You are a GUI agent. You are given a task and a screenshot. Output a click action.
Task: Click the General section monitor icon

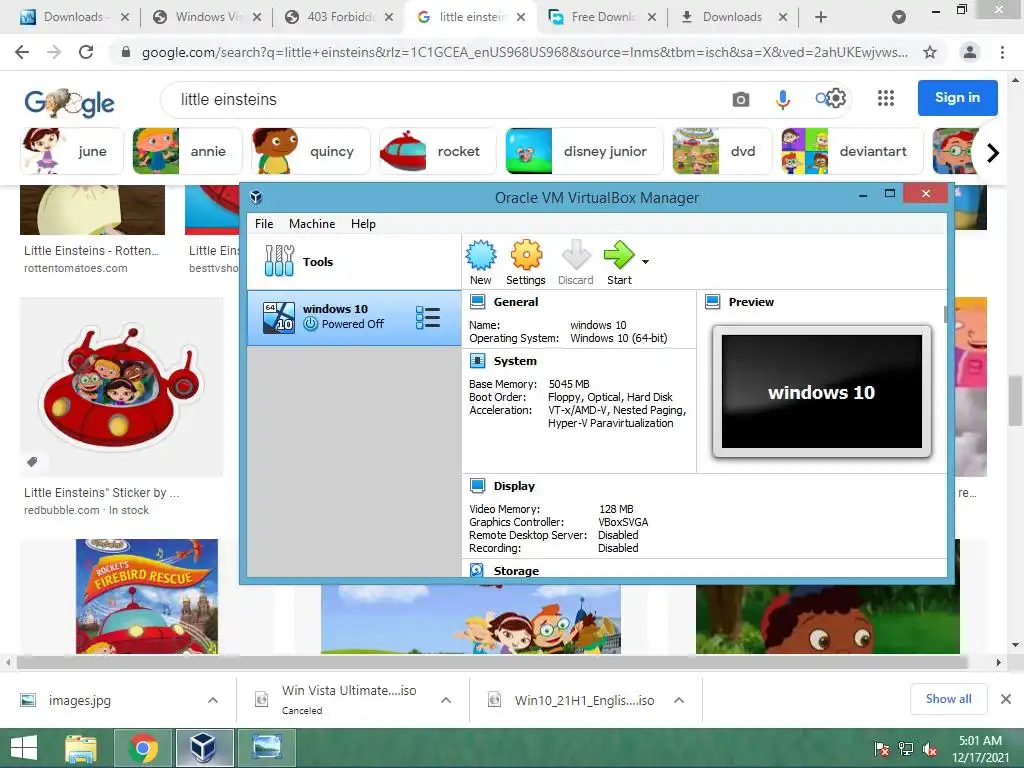pyautogui.click(x=477, y=302)
